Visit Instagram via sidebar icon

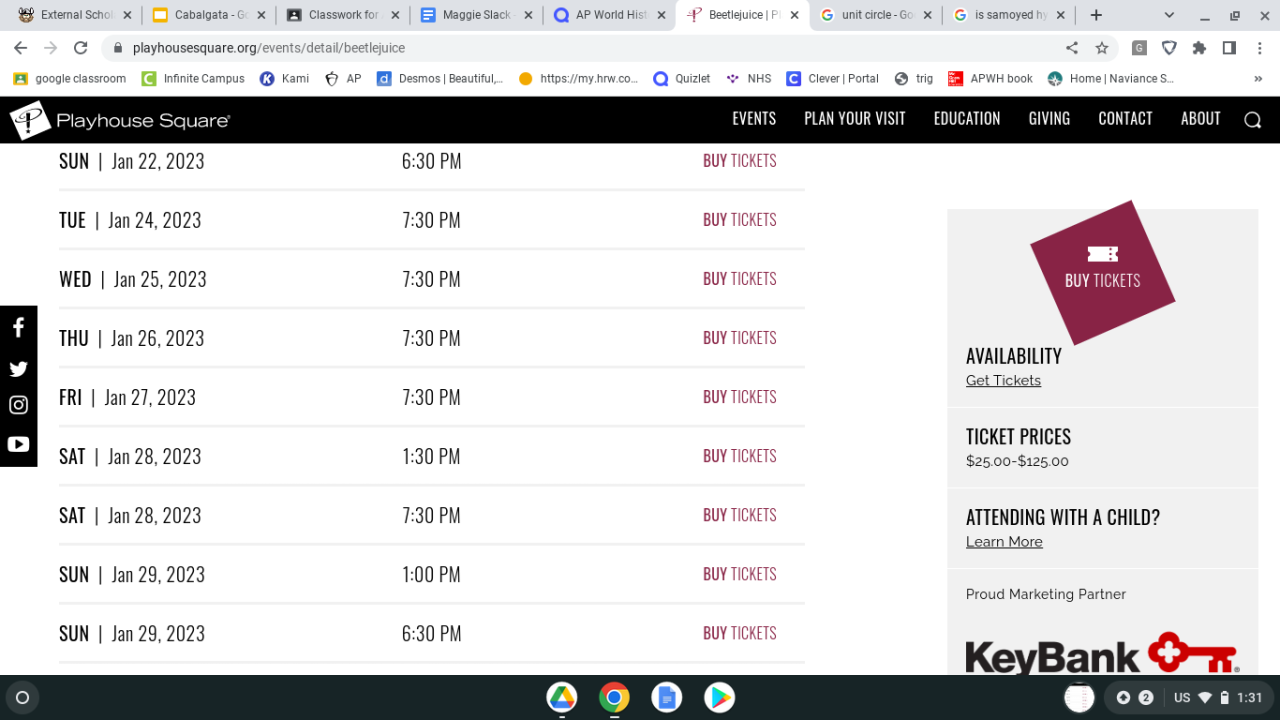pos(18,405)
